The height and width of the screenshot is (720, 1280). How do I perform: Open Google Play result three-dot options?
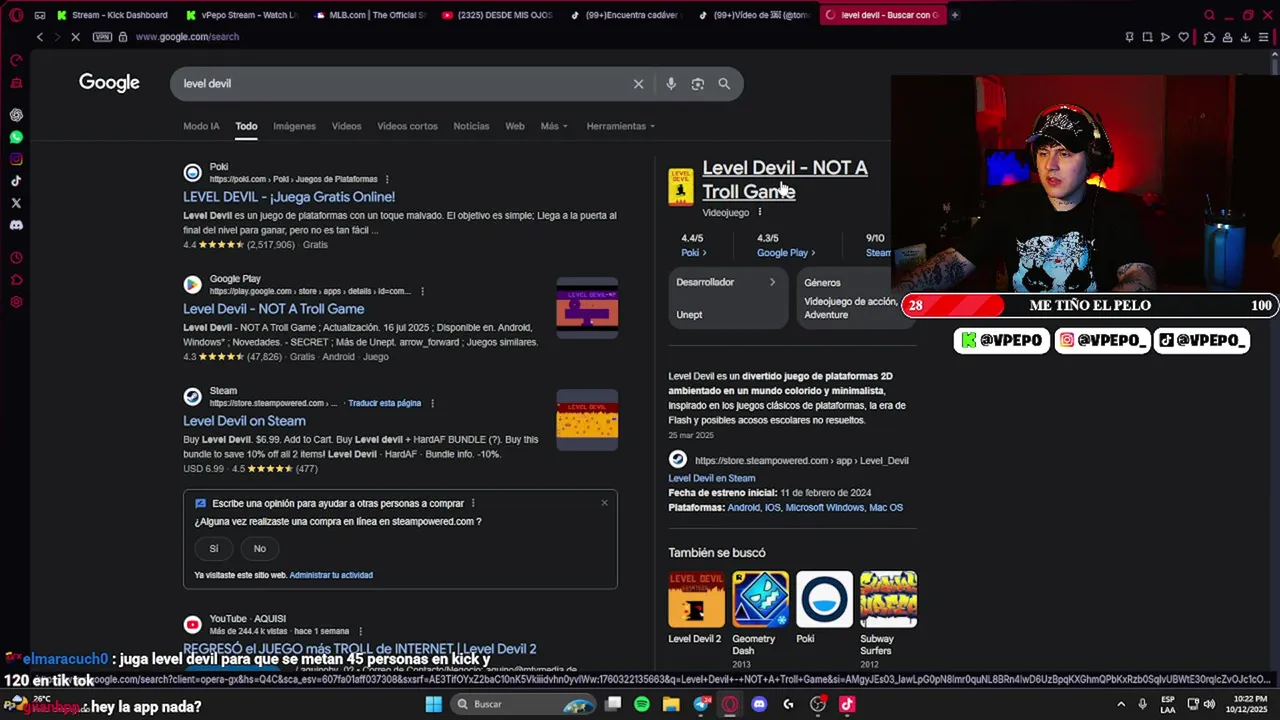tap(422, 291)
